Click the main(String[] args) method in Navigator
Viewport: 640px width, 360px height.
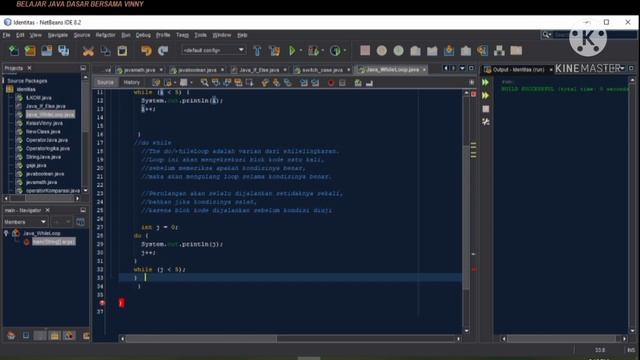[x=53, y=242]
